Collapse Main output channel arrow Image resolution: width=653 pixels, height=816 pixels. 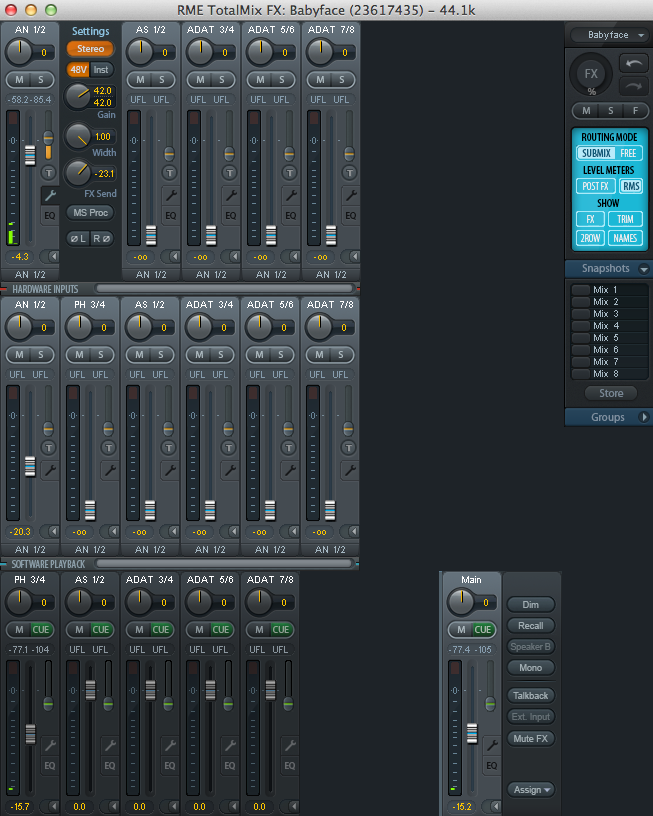[x=494, y=806]
